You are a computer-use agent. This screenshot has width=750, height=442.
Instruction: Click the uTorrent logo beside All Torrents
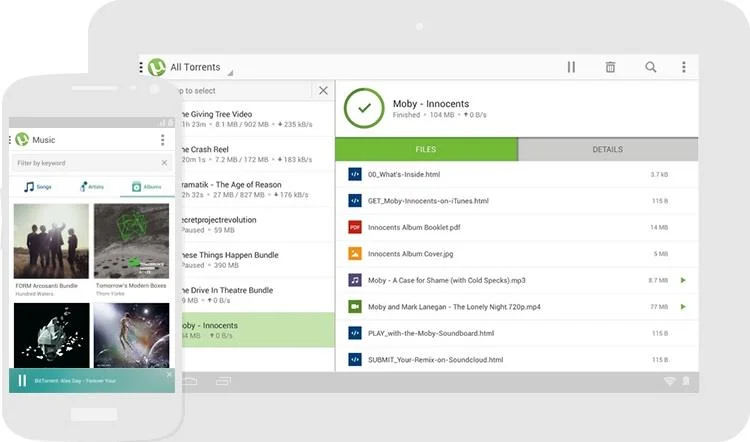pyautogui.click(x=157, y=68)
